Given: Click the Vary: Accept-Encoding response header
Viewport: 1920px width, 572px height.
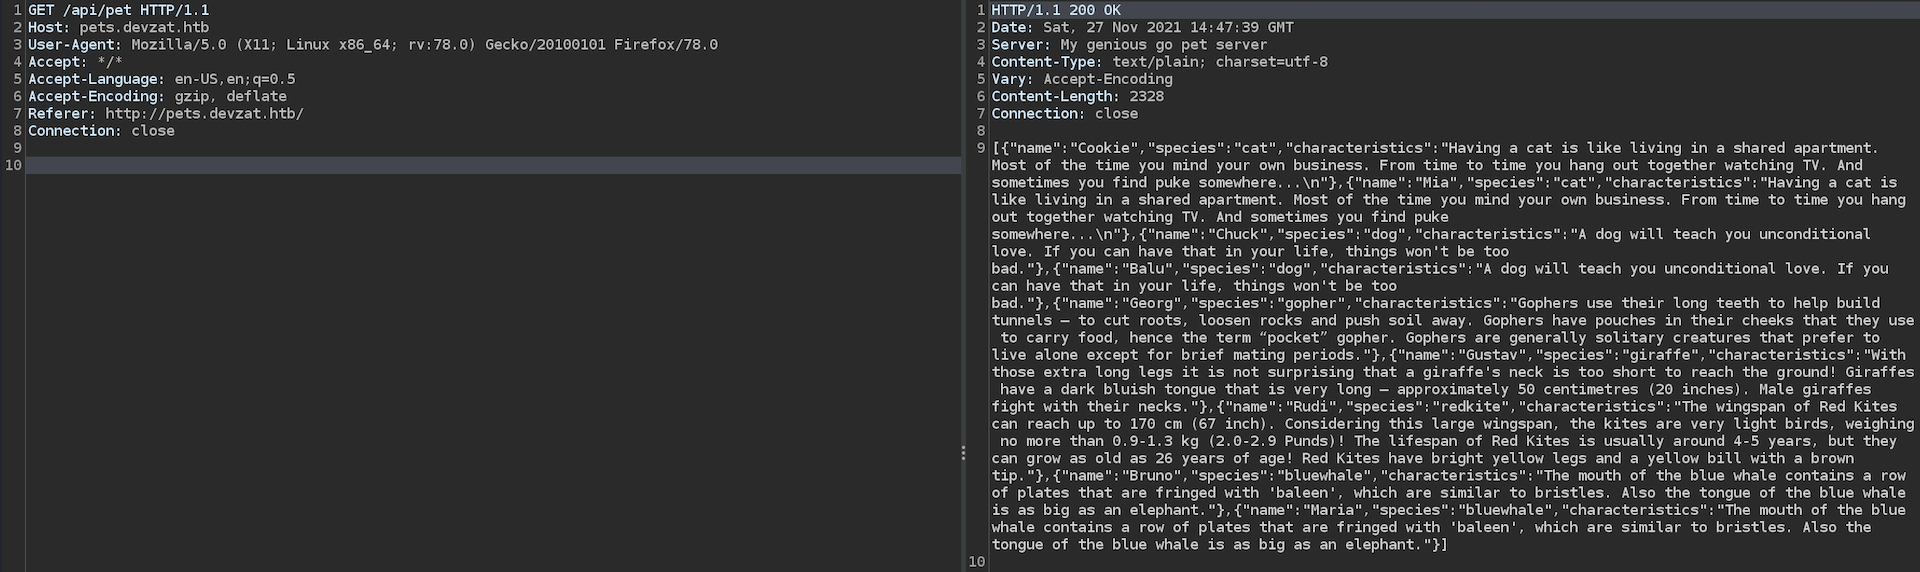Looking at the screenshot, I should click(1081, 79).
